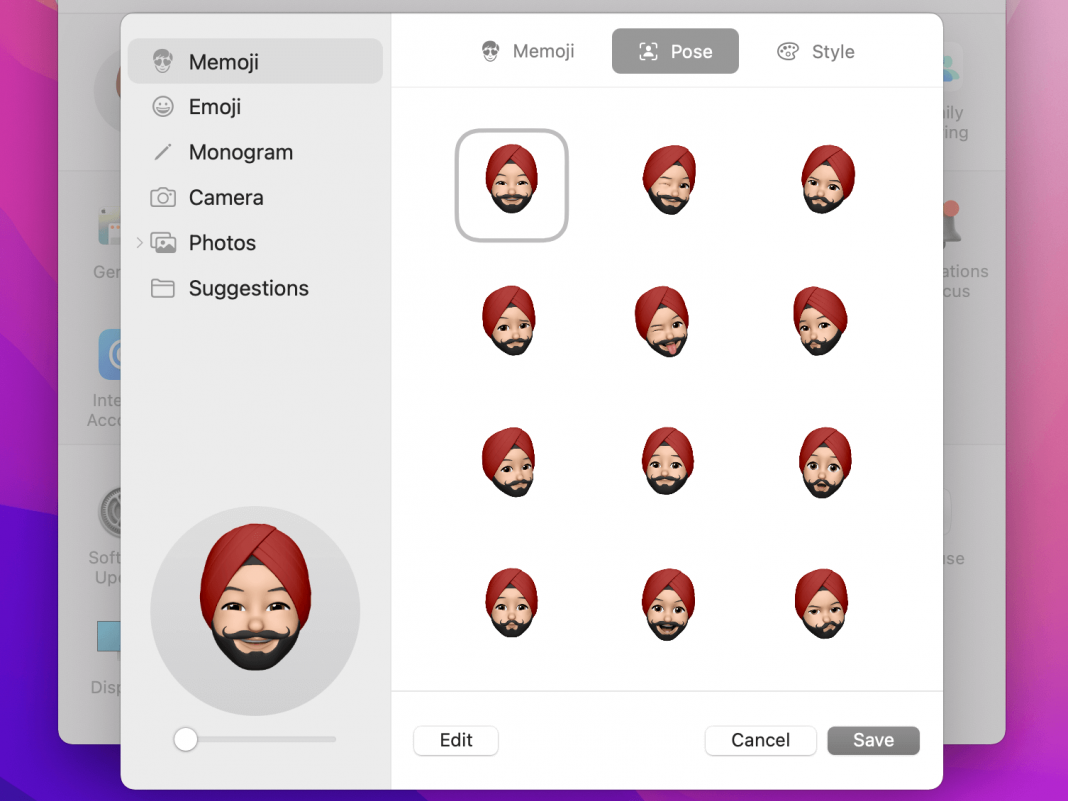Save the selected Memoji pose

coord(873,740)
